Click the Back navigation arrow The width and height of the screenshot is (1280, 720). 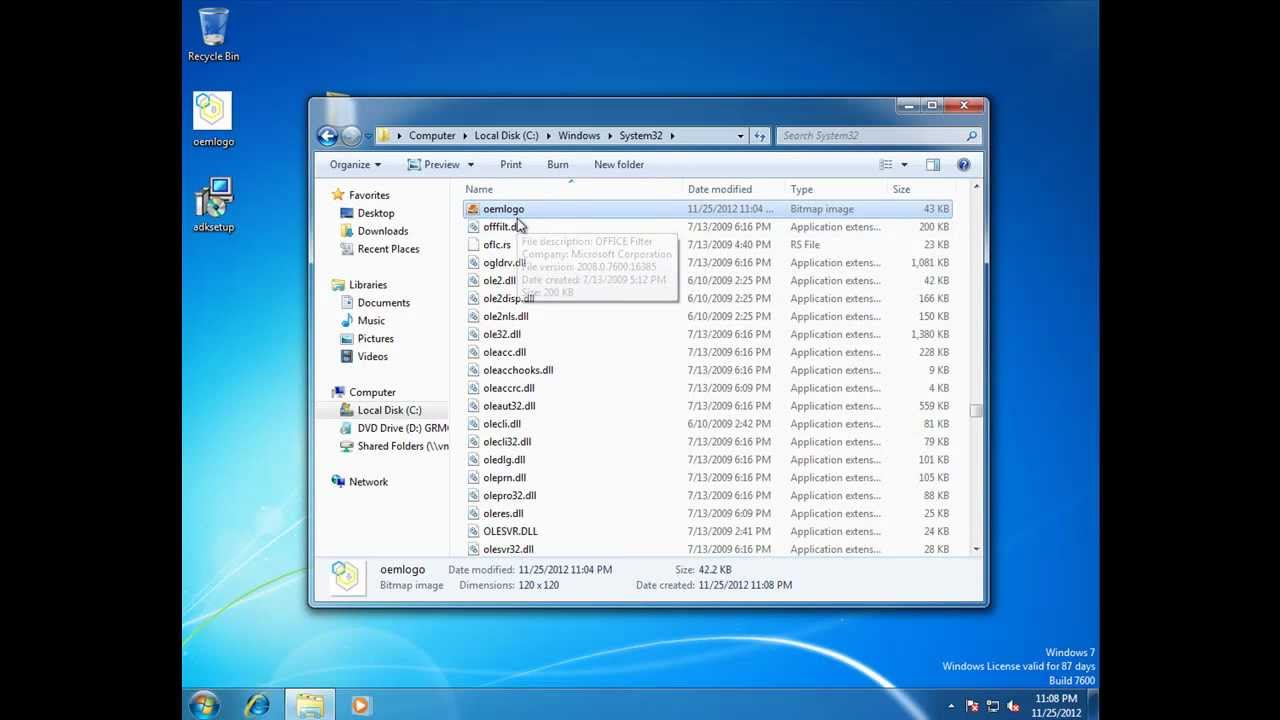tap(327, 136)
